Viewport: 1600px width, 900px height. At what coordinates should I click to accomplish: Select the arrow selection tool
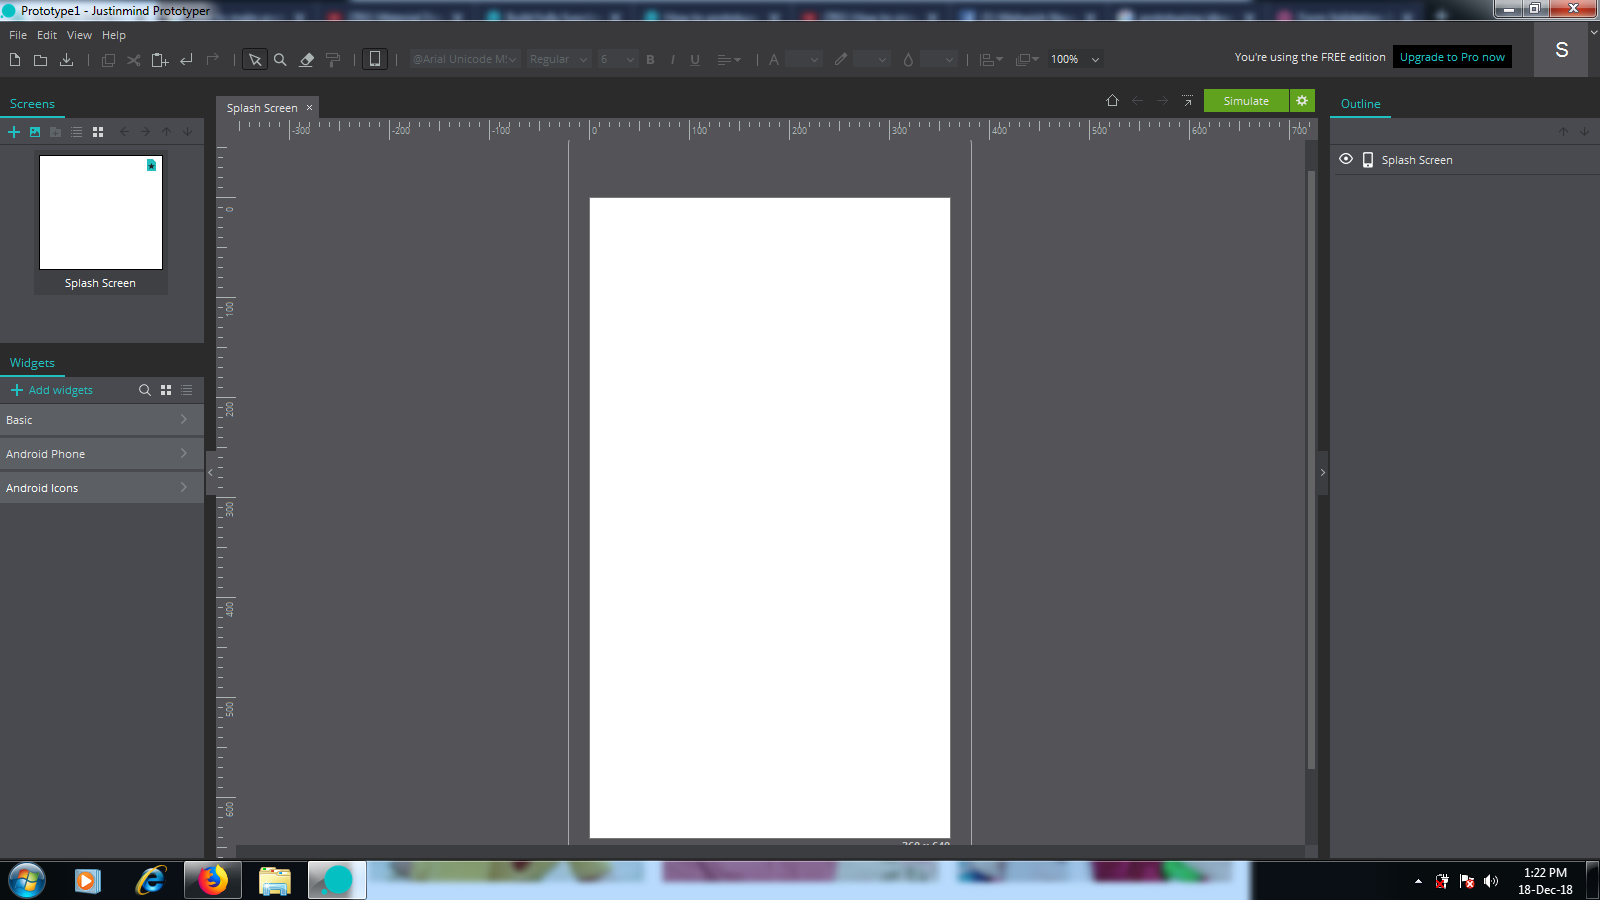pos(255,60)
